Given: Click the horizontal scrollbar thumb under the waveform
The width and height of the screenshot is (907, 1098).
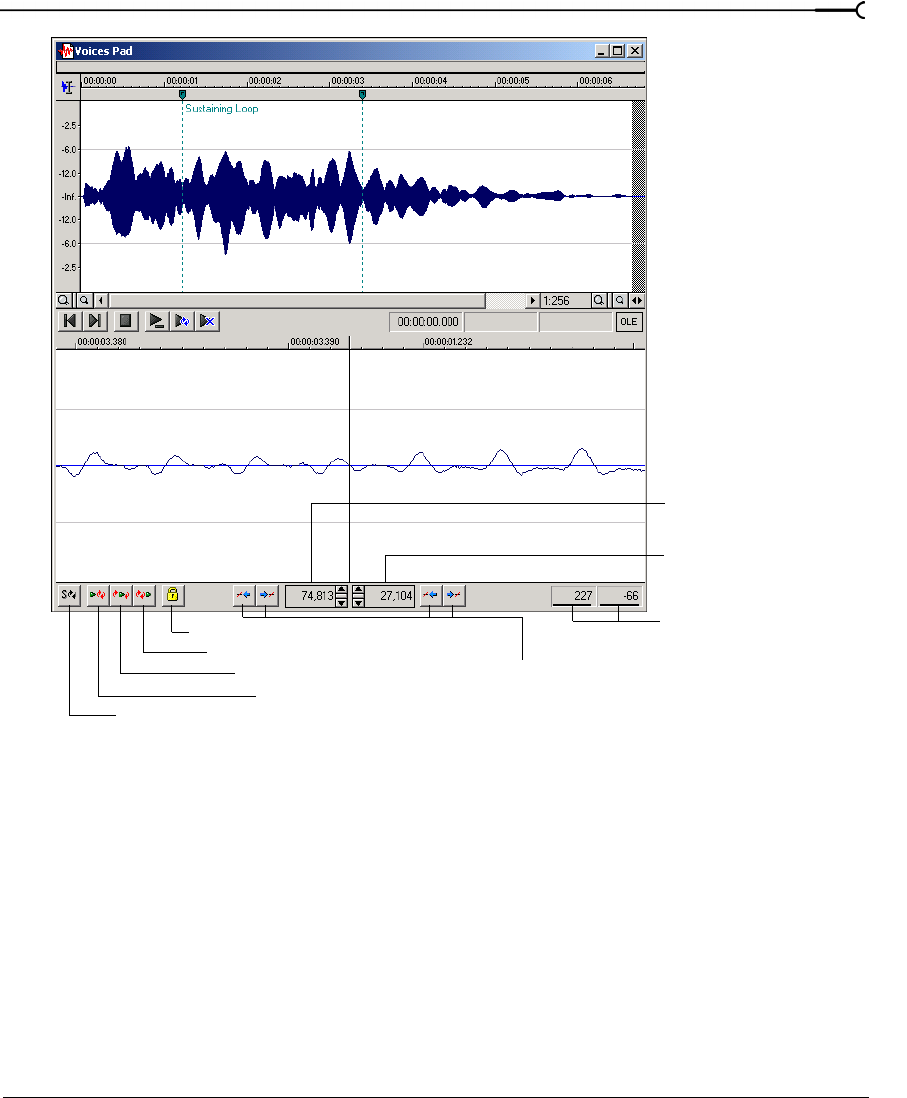Looking at the screenshot, I should [297, 300].
